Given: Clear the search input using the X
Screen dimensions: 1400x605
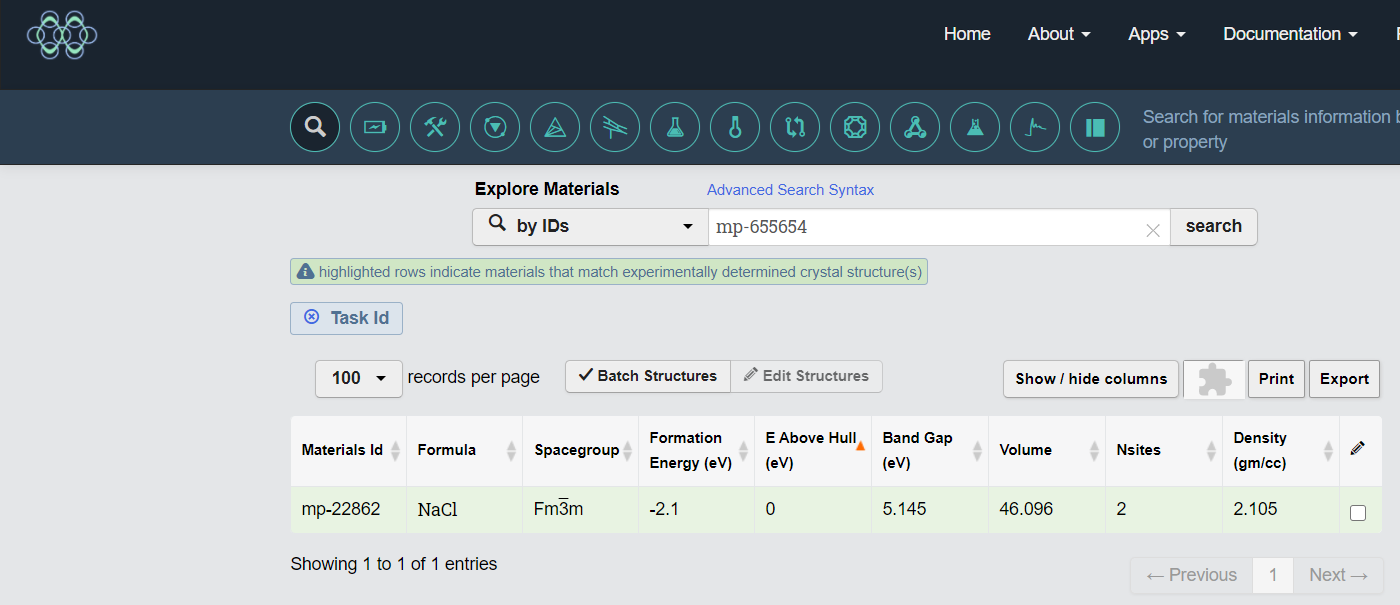Looking at the screenshot, I should [x=1153, y=229].
